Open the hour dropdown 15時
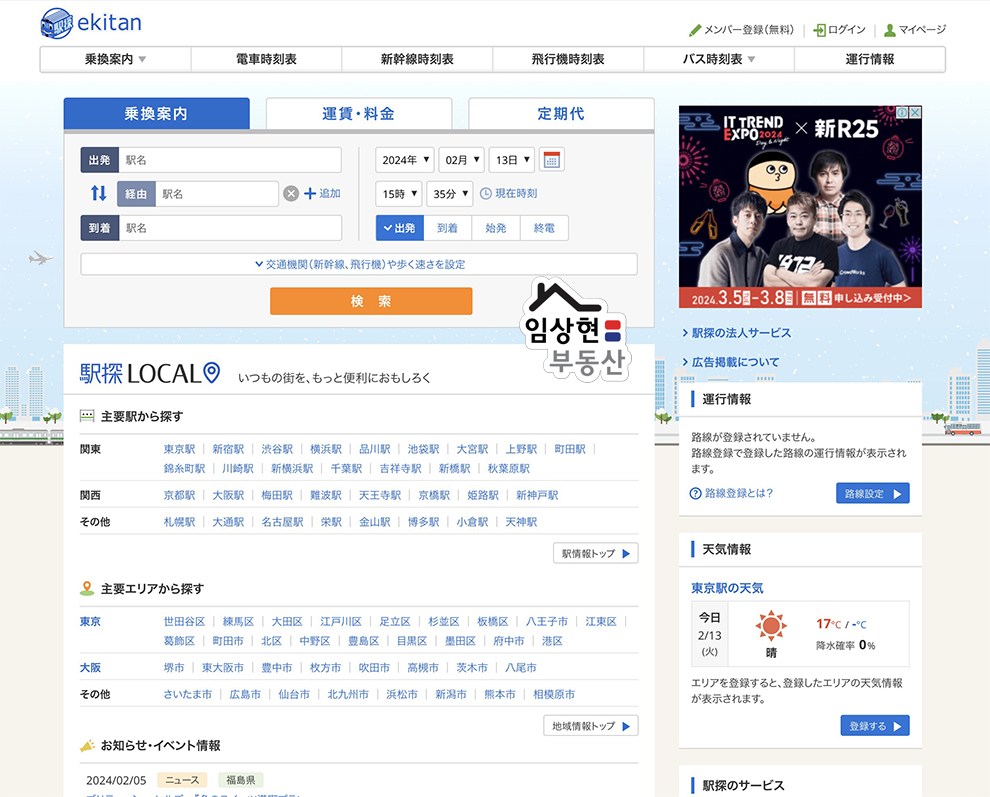Image resolution: width=990 pixels, height=797 pixels. coord(398,194)
